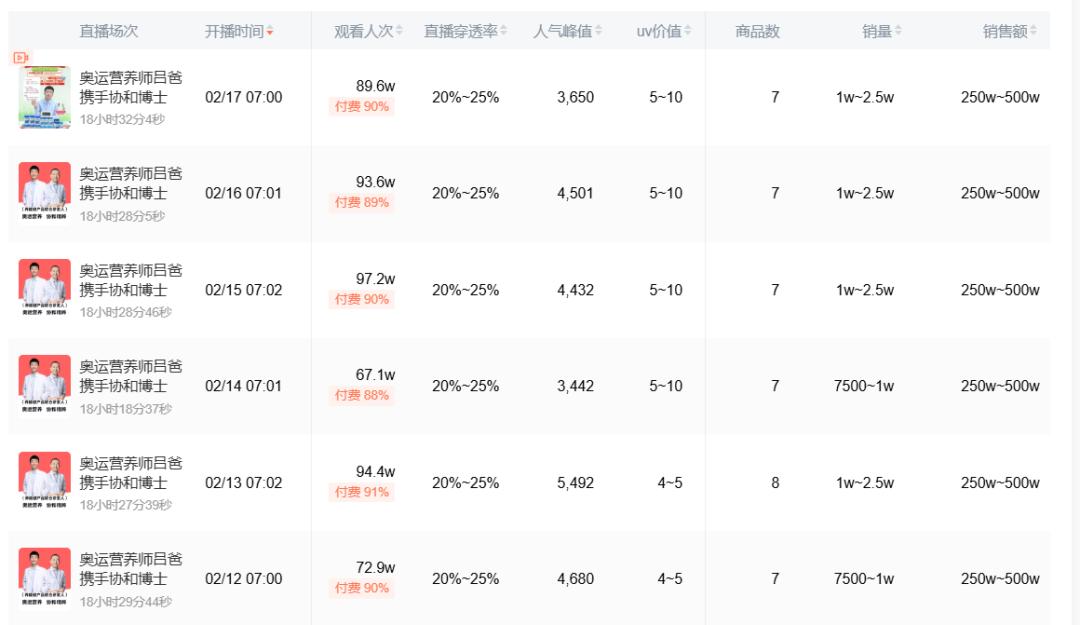This screenshot has width=1080, height=625.
Task: Click the orange video badge on first thumbnail
Action: click(19, 58)
